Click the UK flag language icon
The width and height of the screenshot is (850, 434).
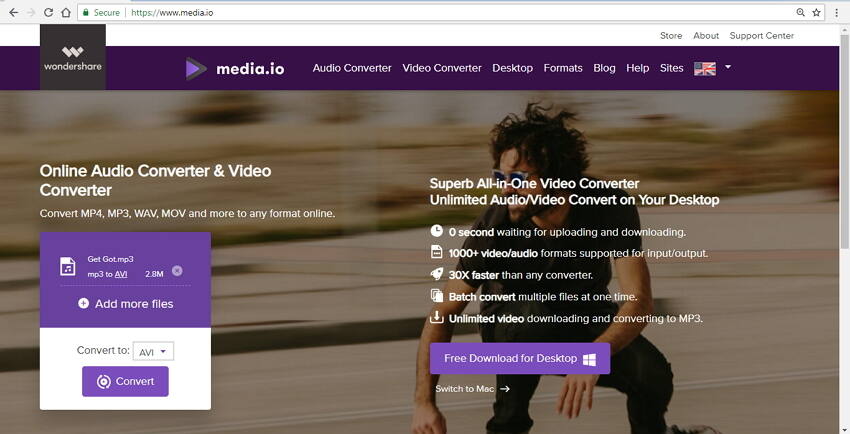pos(705,68)
